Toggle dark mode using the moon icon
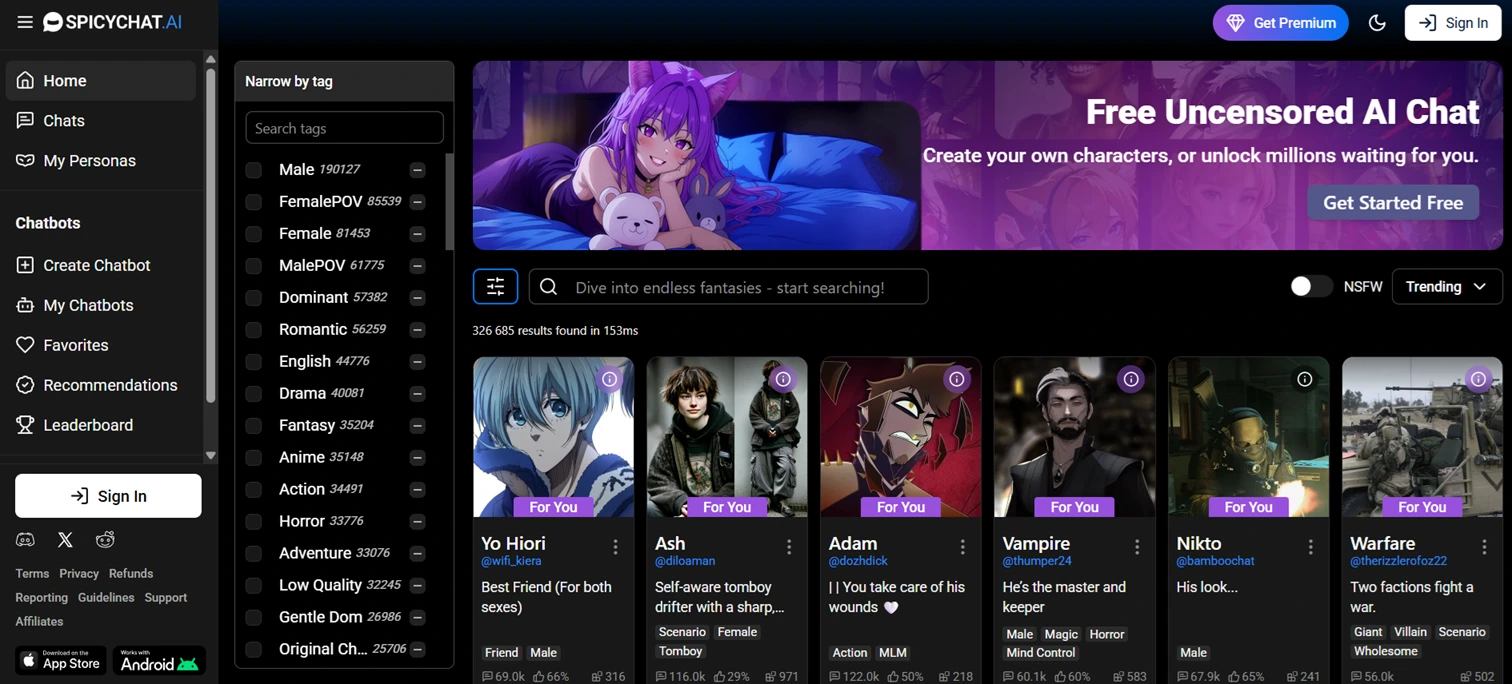The width and height of the screenshot is (1512, 684). (x=1377, y=22)
